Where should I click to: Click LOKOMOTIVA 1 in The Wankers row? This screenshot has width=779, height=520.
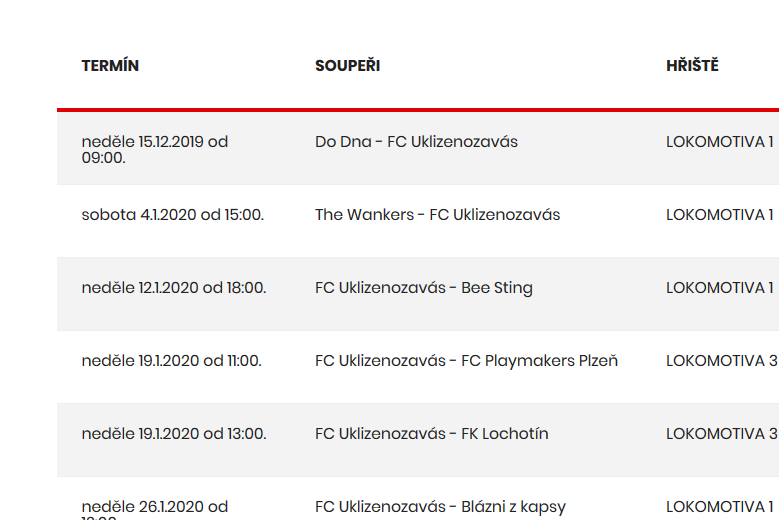[719, 215]
